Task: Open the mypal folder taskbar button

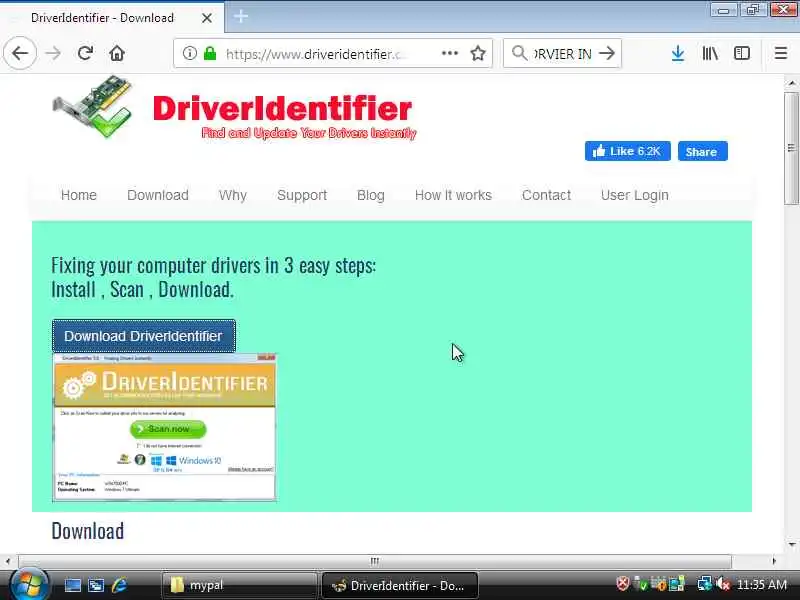Action: coord(239,585)
